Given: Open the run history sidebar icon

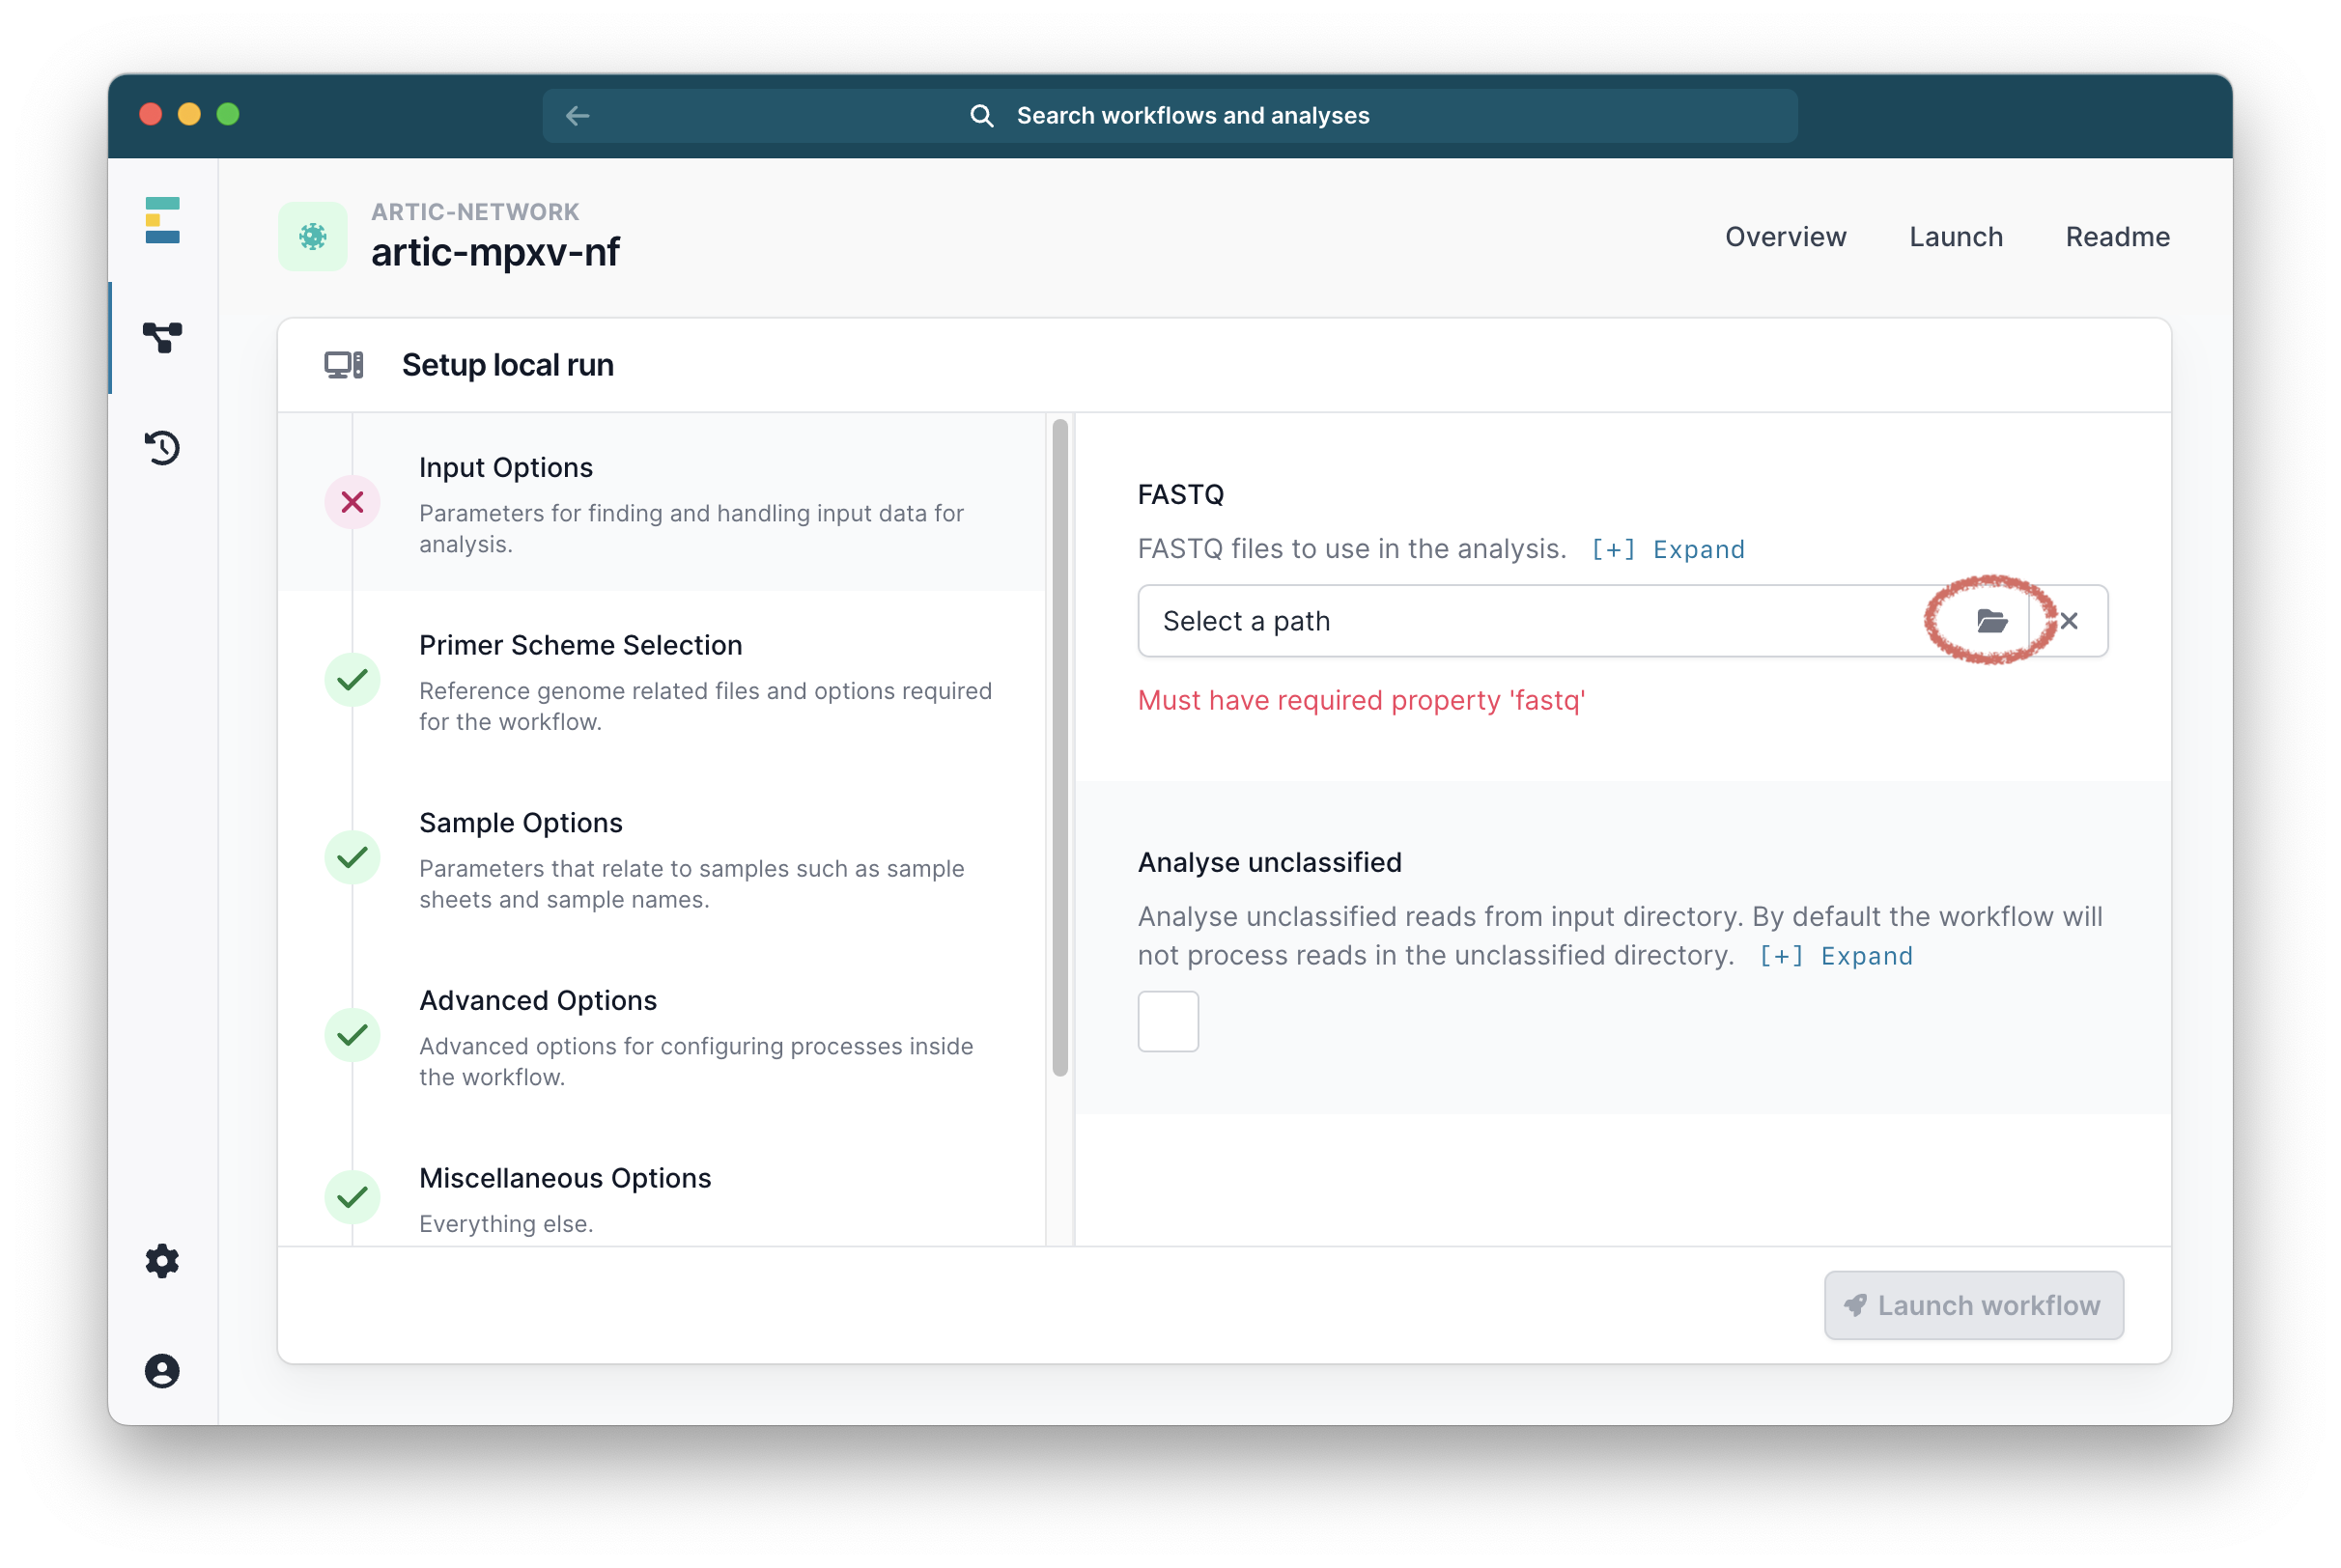Looking at the screenshot, I should 162,447.
